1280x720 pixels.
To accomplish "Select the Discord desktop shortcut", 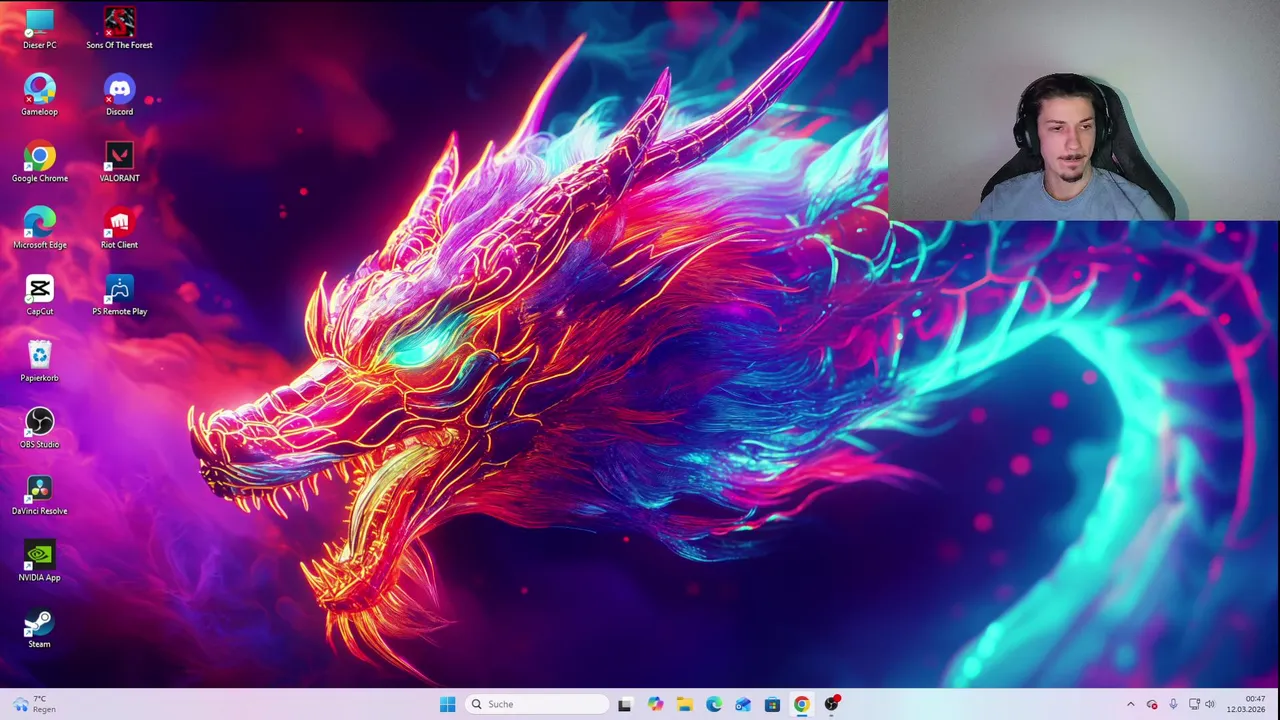I will click(119, 95).
